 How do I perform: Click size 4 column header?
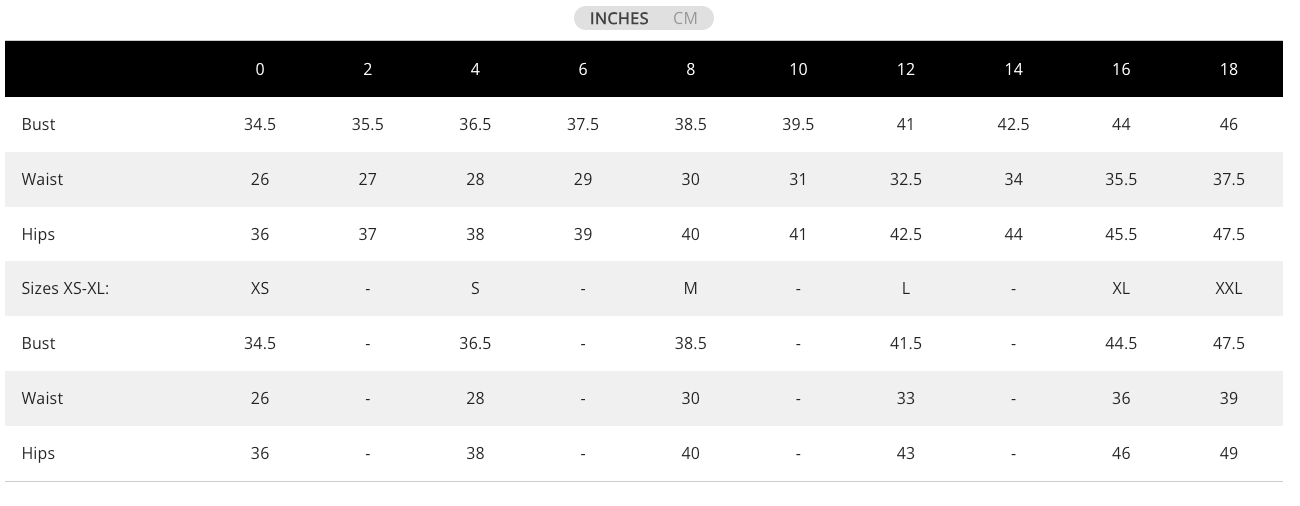tap(475, 69)
